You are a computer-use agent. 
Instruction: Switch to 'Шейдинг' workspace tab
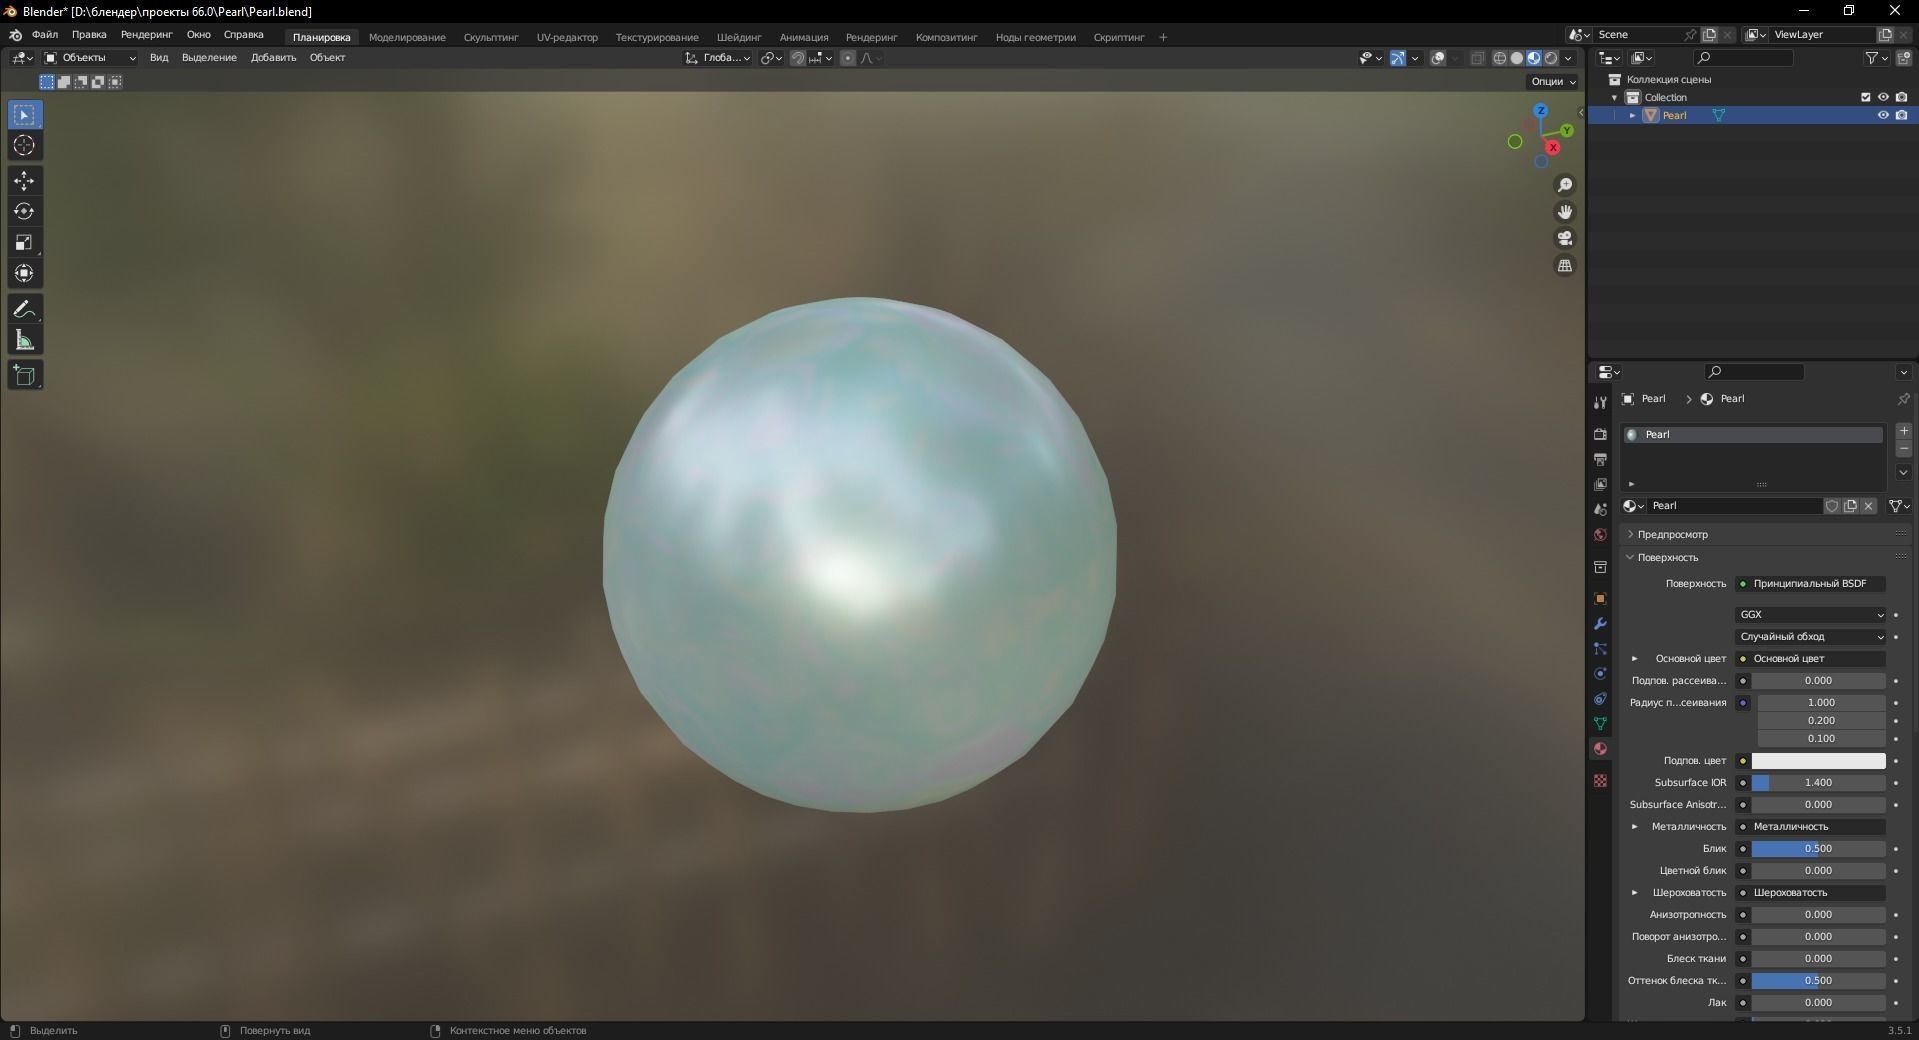click(x=739, y=37)
